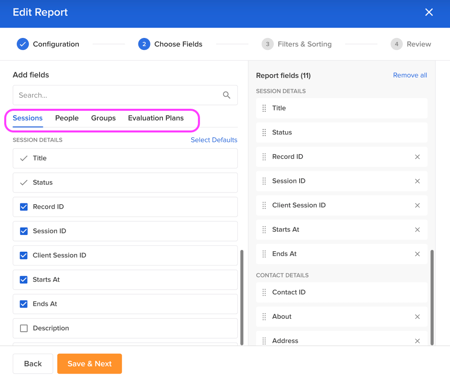Remove Record ID from report fields

tap(417, 157)
